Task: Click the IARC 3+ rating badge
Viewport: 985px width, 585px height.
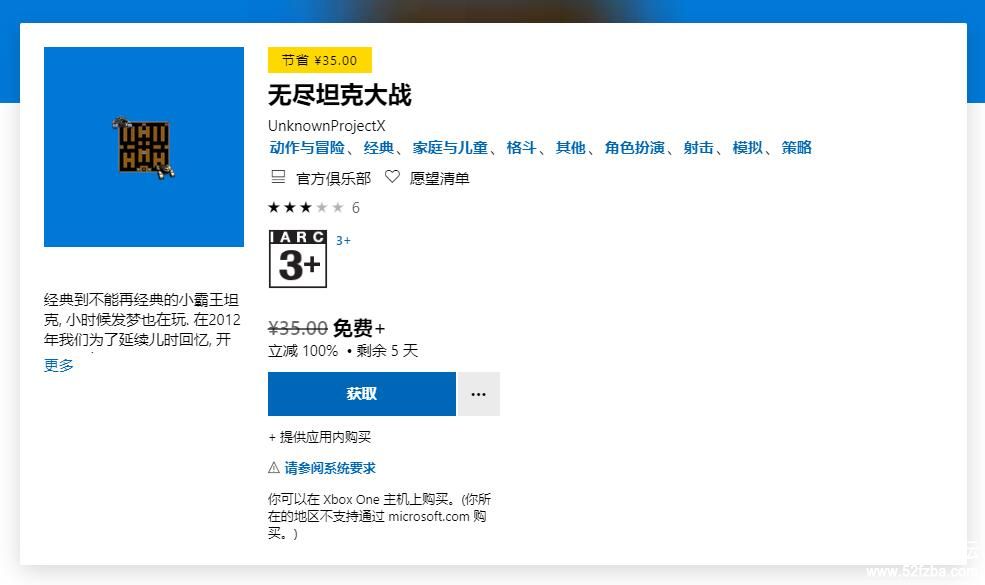Action: point(298,258)
